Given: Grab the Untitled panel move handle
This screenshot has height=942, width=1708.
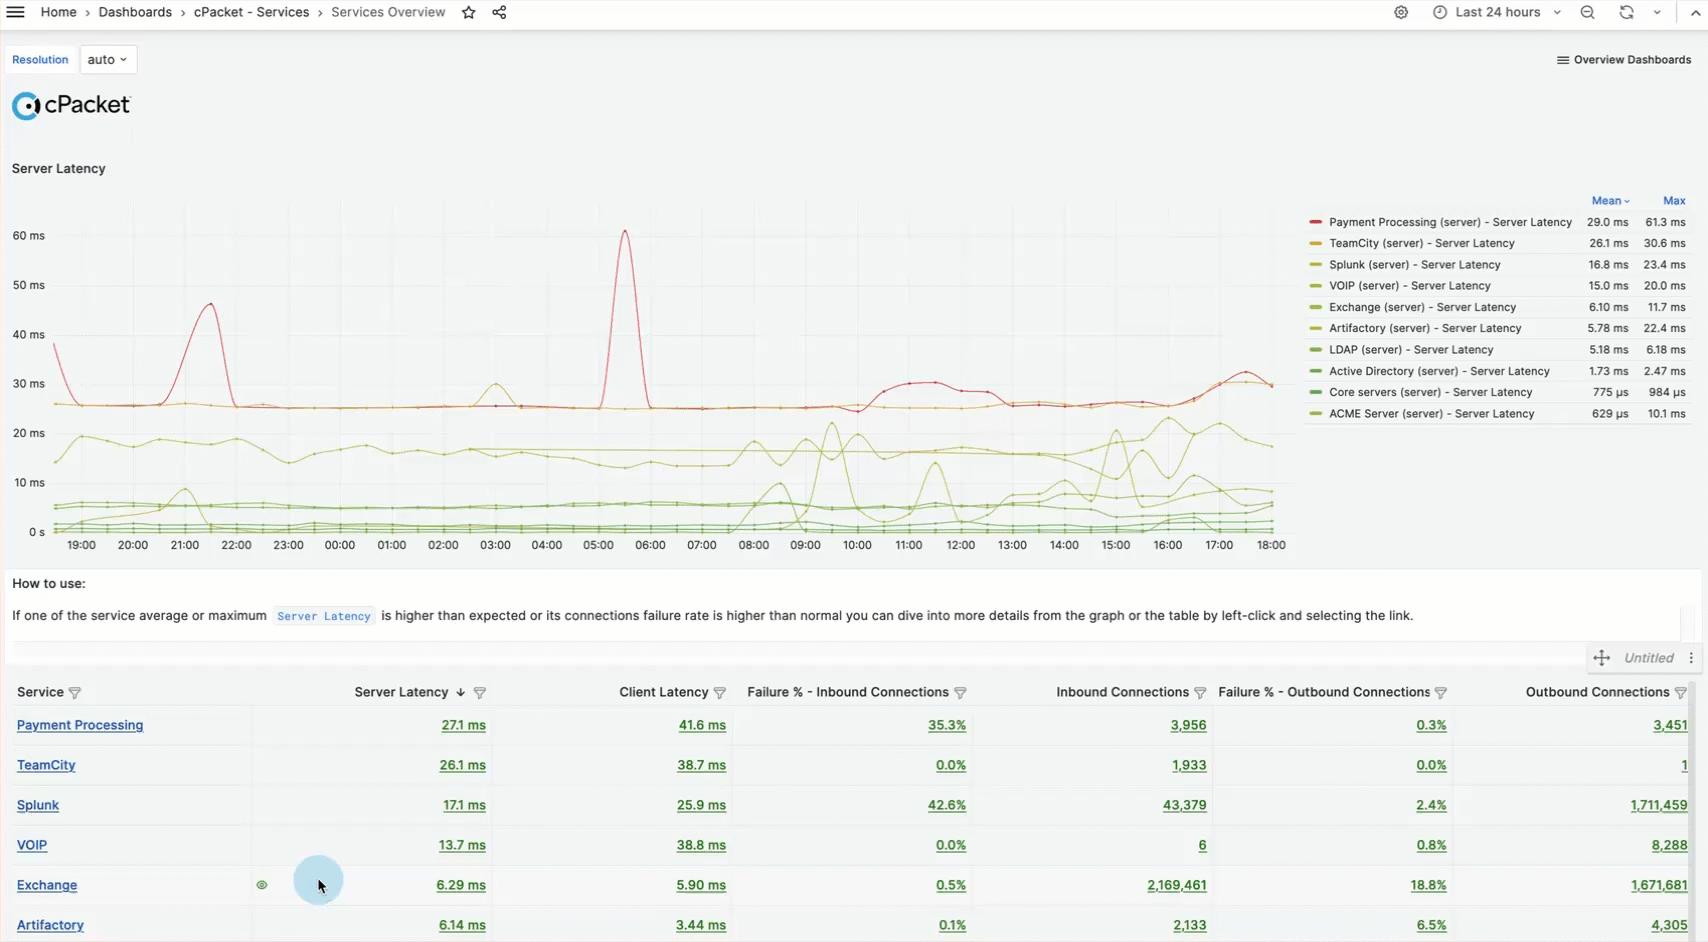Looking at the screenshot, I should (x=1602, y=658).
